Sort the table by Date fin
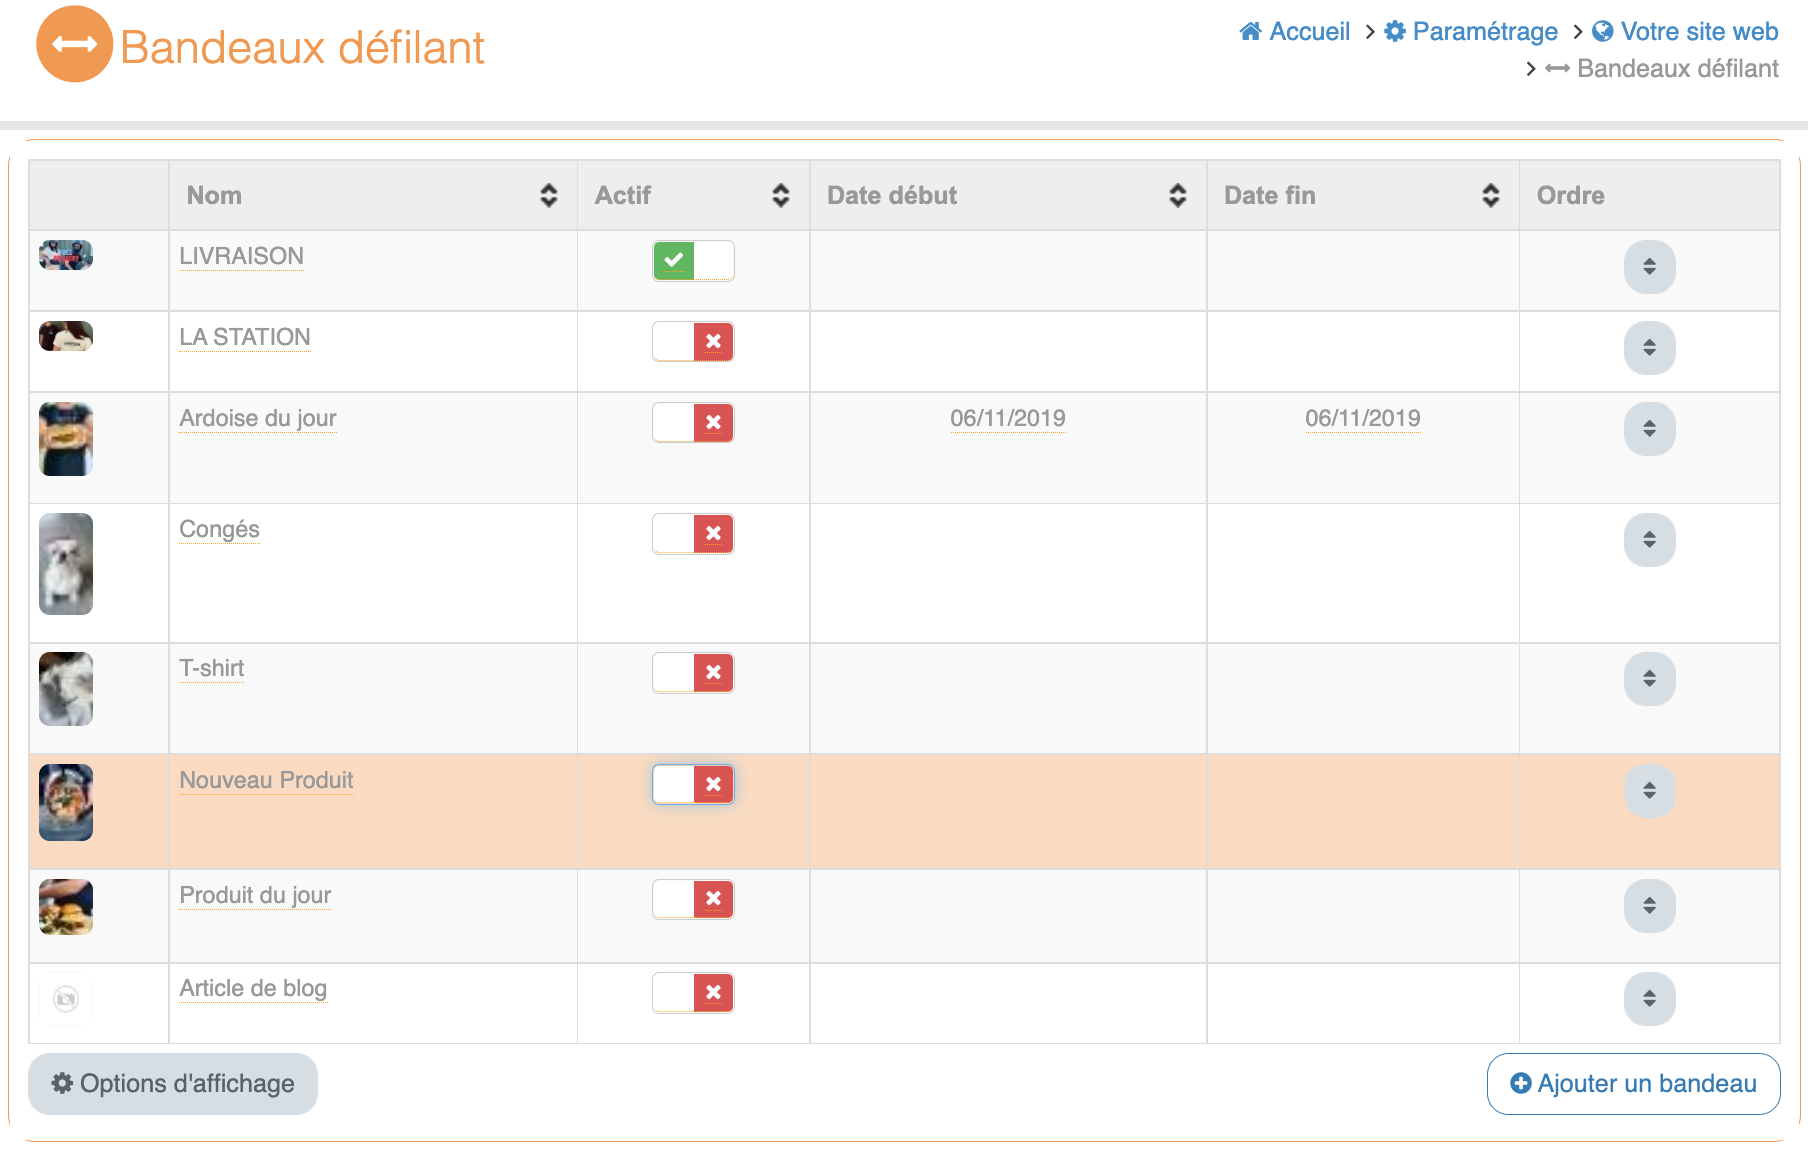The height and width of the screenshot is (1152, 1808). tap(1490, 196)
